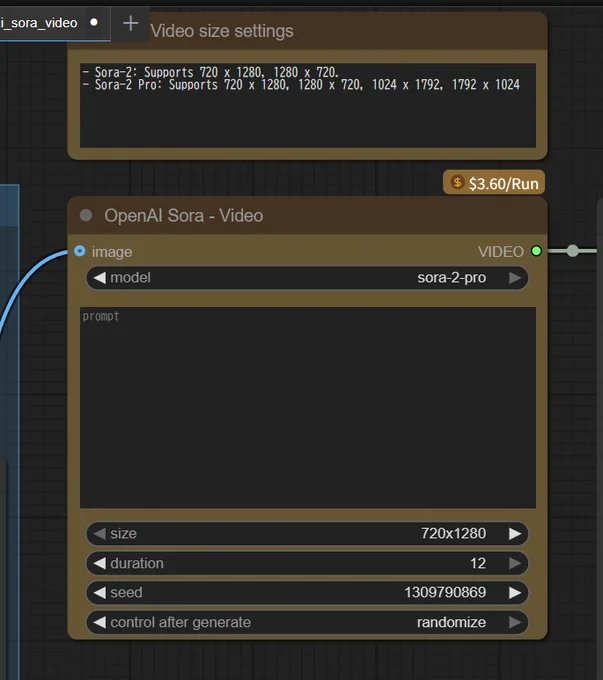603x680 pixels.
Task: Open the duration dropdown showing 12
Action: pyautogui.click(x=307, y=563)
